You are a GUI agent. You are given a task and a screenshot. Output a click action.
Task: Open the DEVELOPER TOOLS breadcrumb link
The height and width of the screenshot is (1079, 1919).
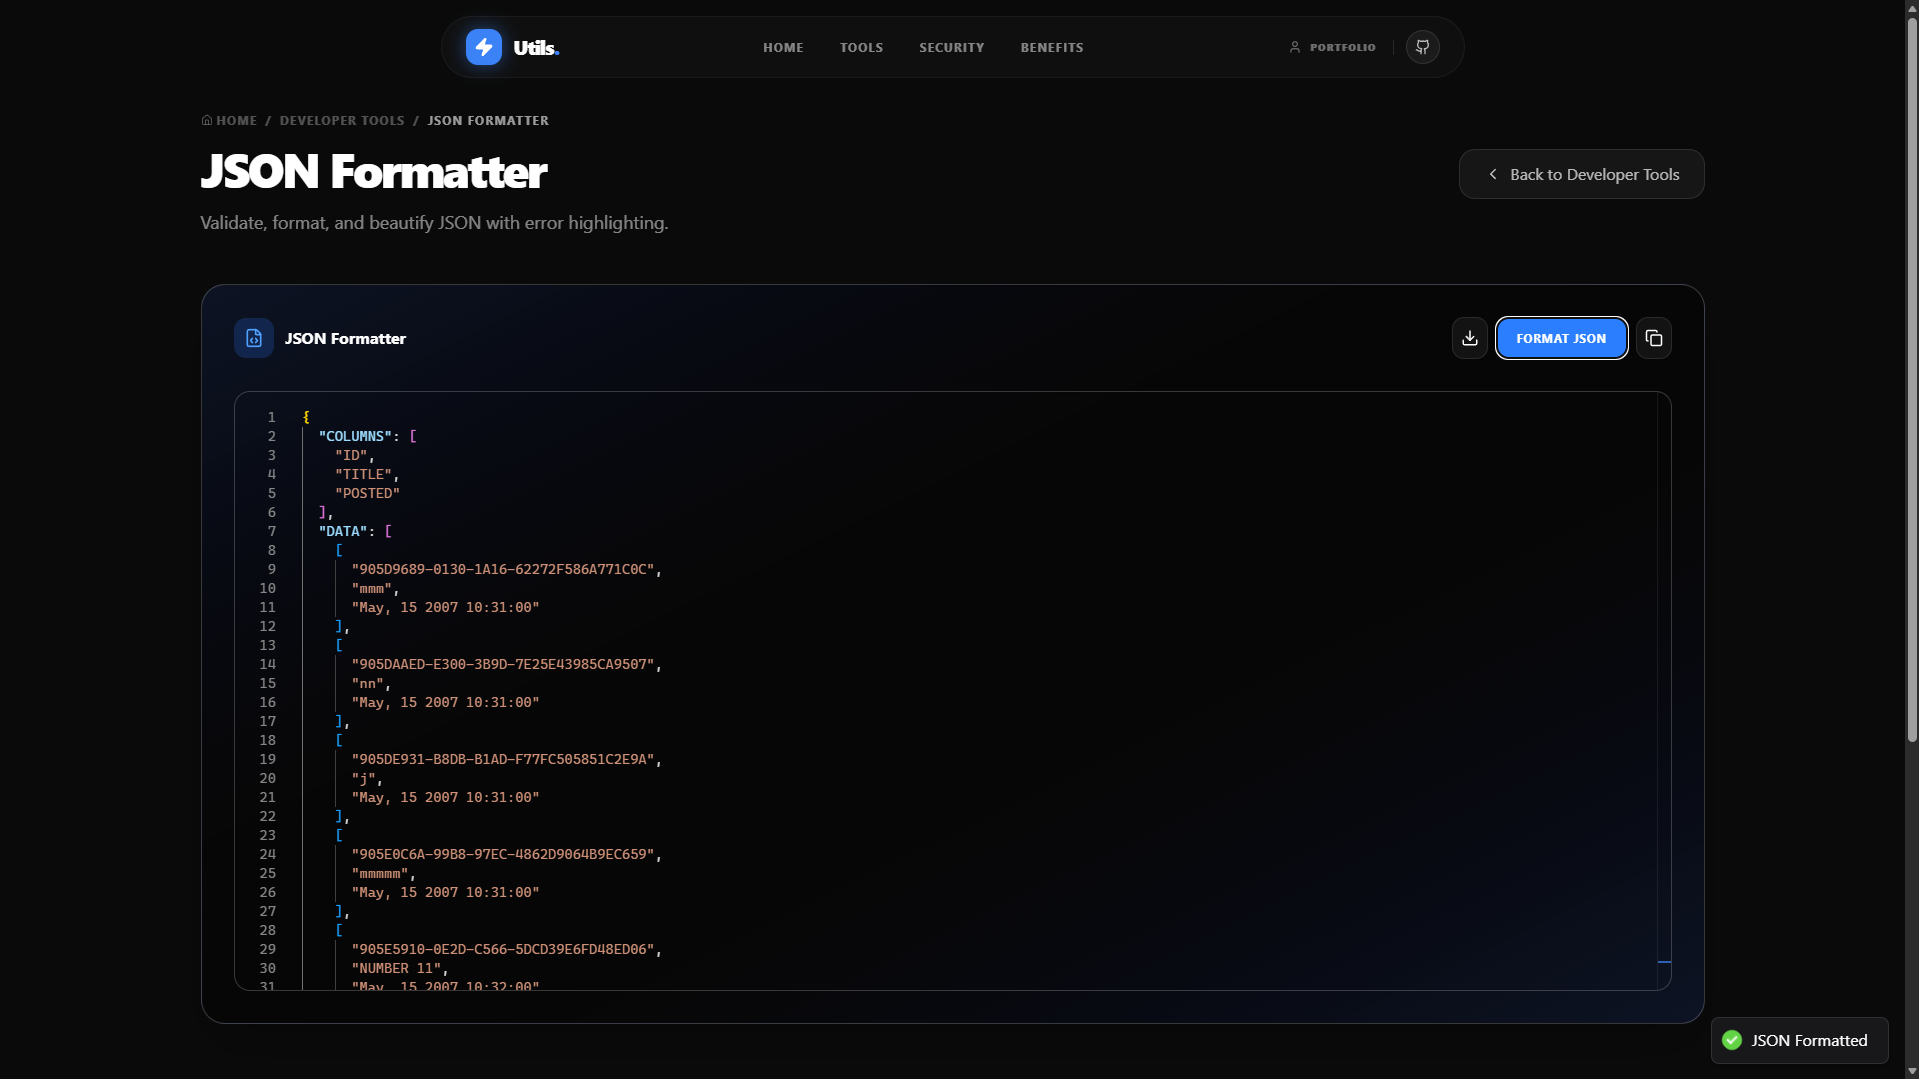[341, 120]
